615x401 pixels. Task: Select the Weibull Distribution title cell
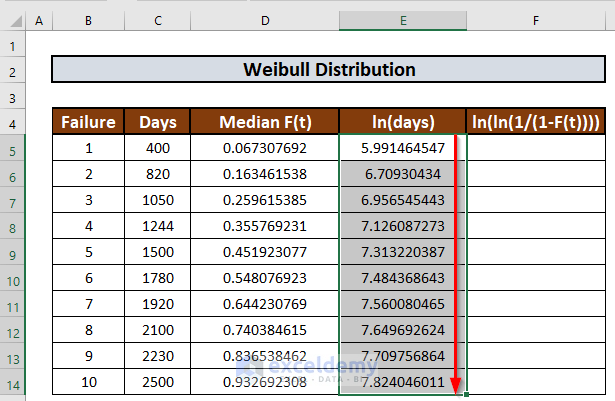[330, 70]
